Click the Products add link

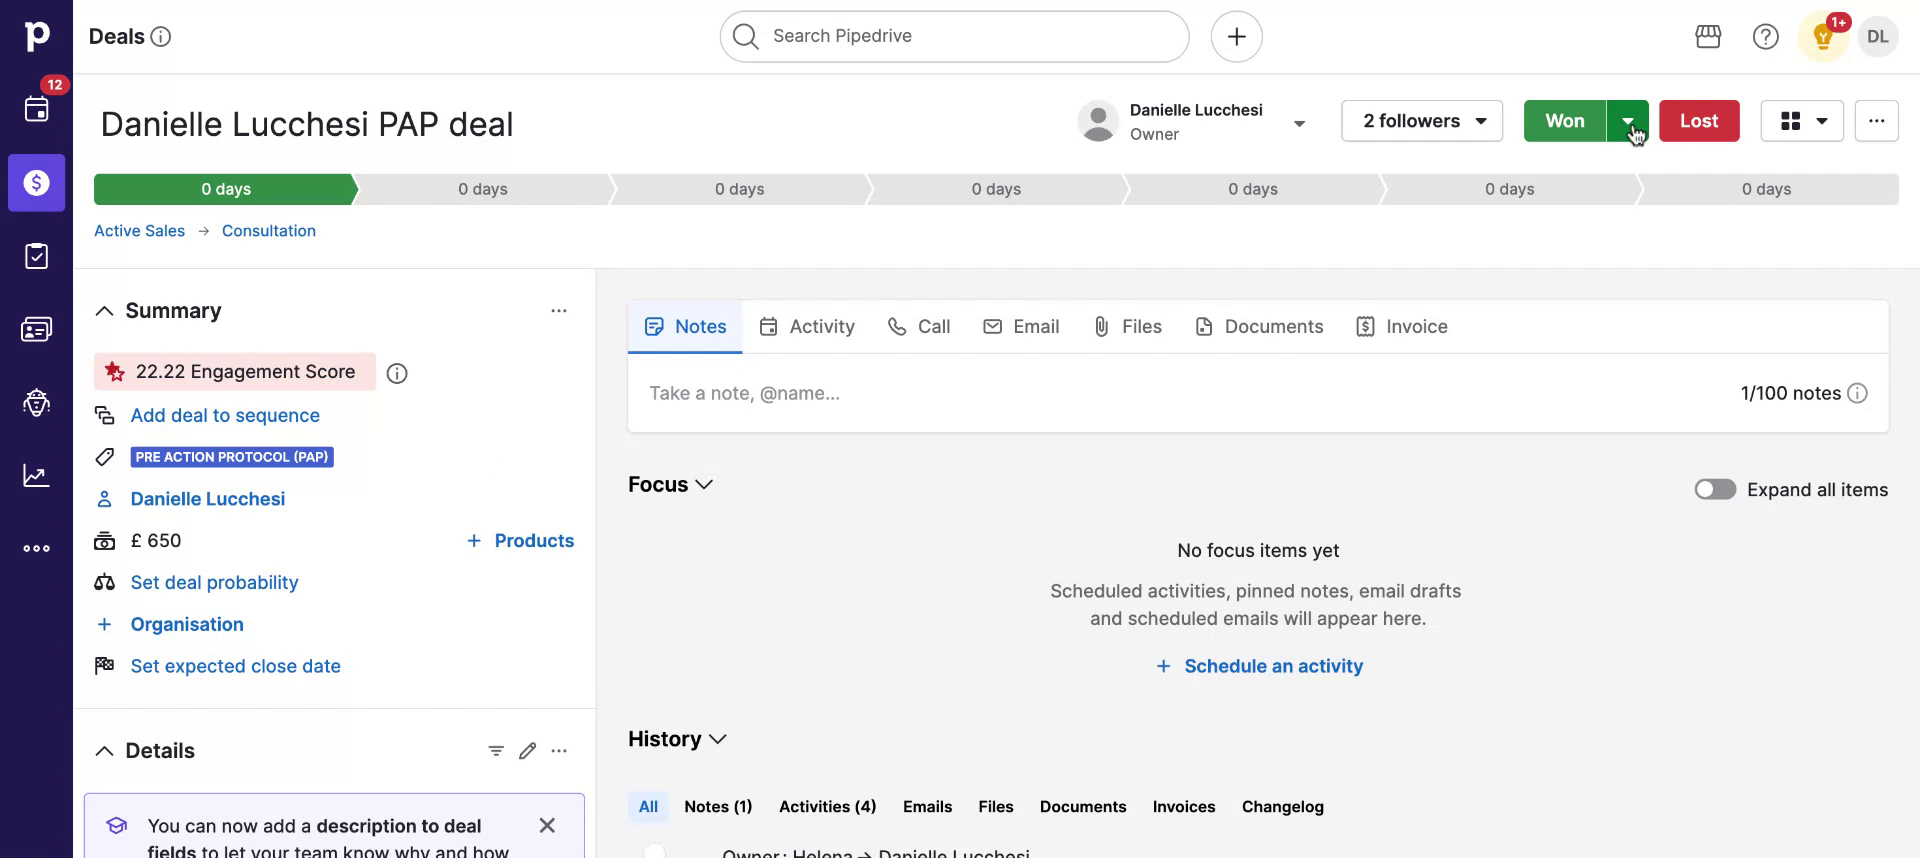click(x=520, y=541)
